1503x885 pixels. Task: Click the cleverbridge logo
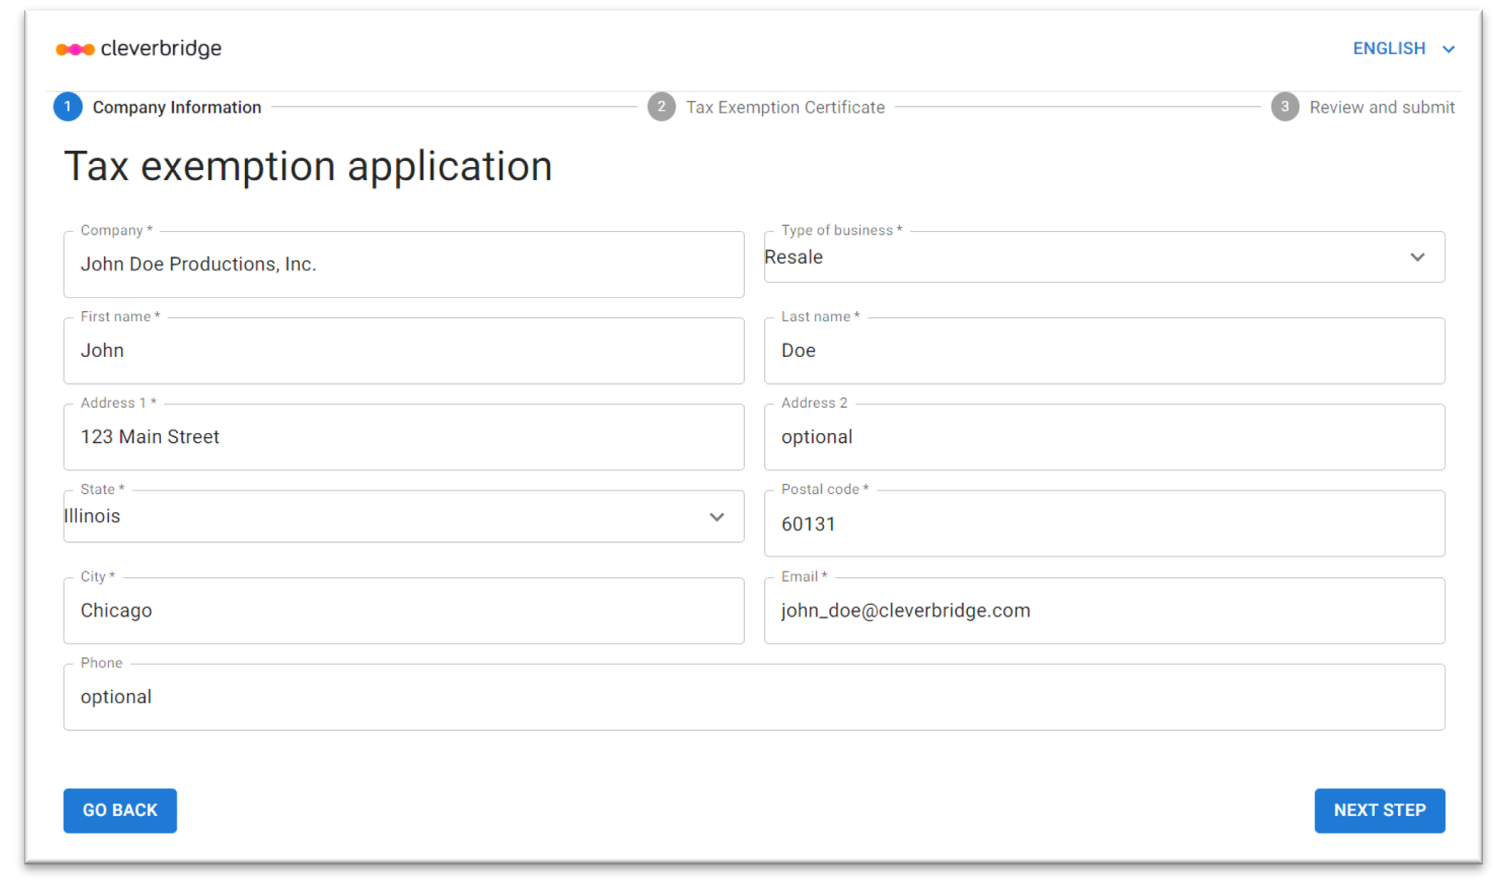[x=138, y=48]
